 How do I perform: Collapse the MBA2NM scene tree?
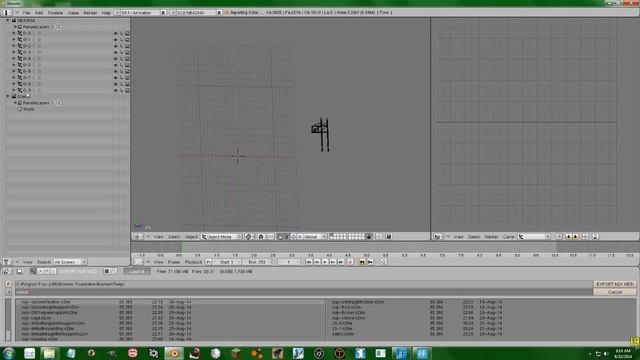point(7,20)
